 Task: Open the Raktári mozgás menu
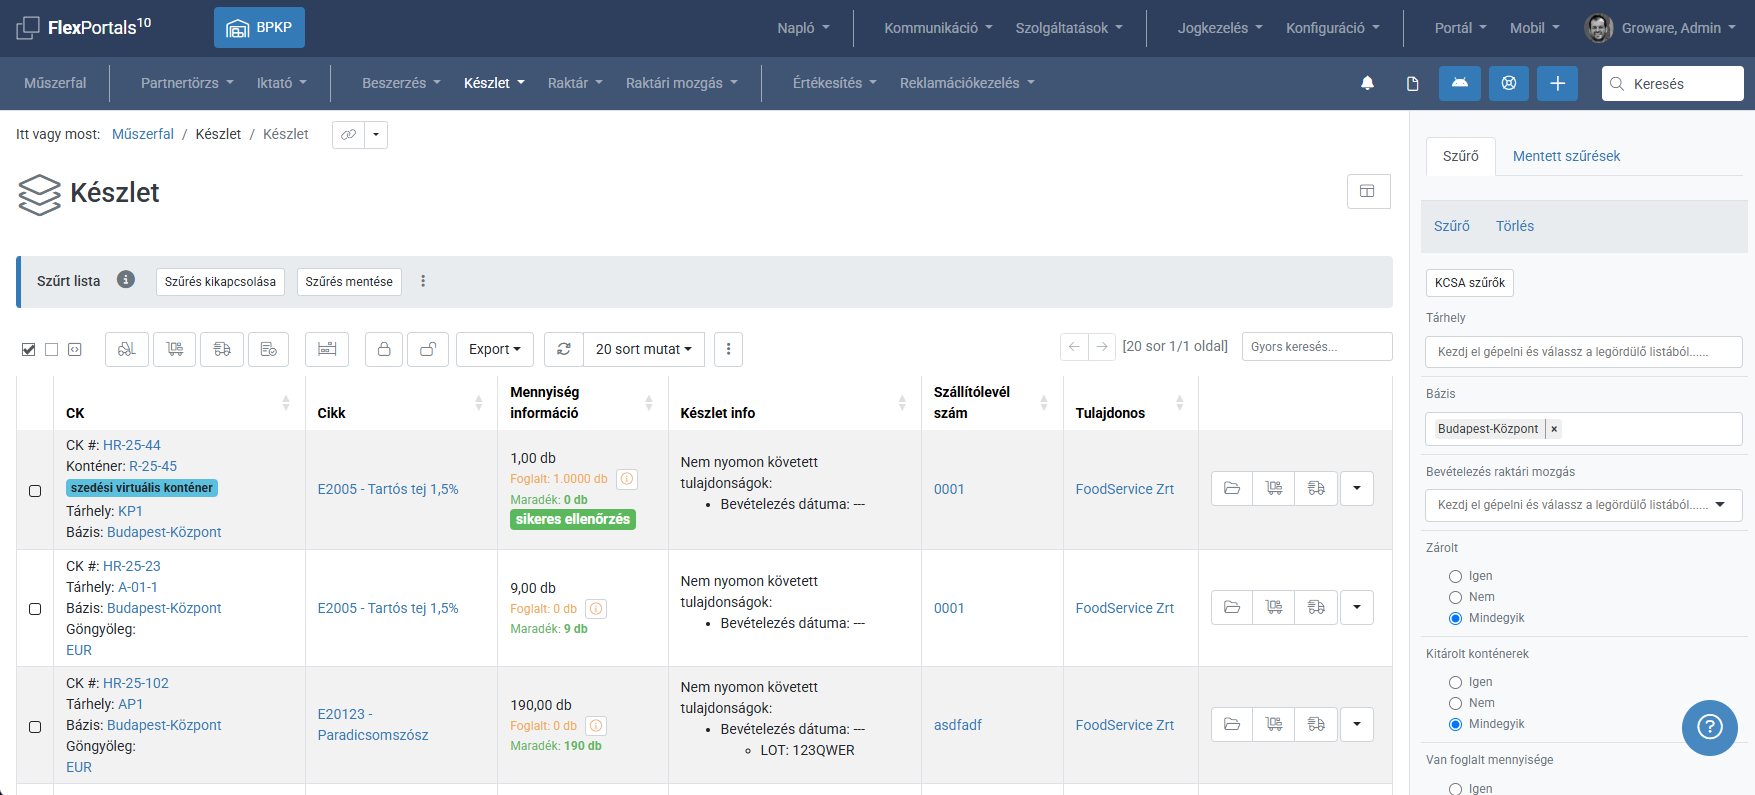(681, 83)
